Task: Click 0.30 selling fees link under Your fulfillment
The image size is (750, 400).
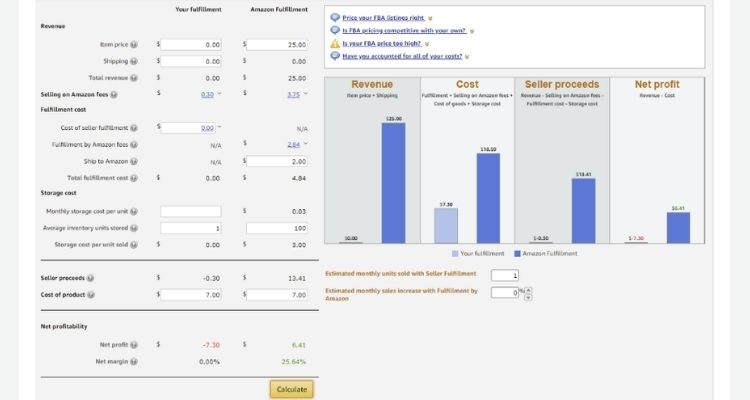Action: pyautogui.click(x=207, y=95)
